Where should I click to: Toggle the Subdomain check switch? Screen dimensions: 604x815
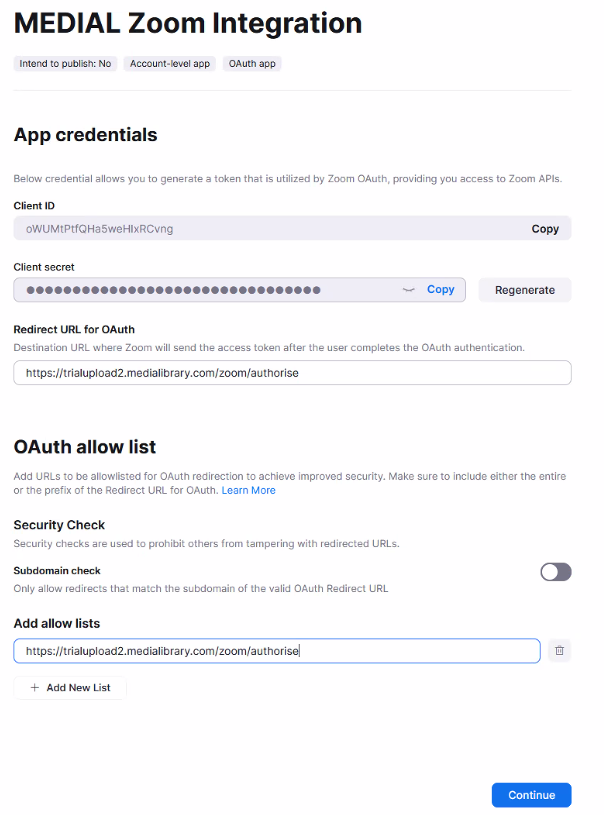[x=556, y=572]
